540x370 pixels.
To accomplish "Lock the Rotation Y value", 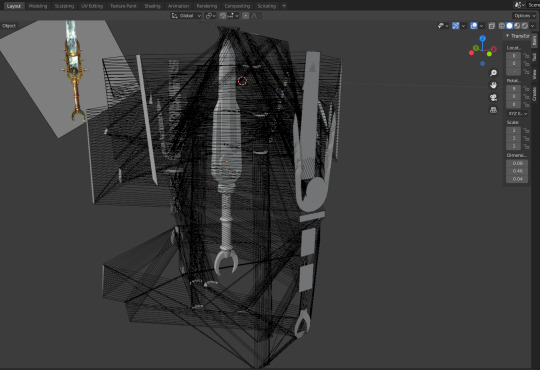I will tap(526, 96).
